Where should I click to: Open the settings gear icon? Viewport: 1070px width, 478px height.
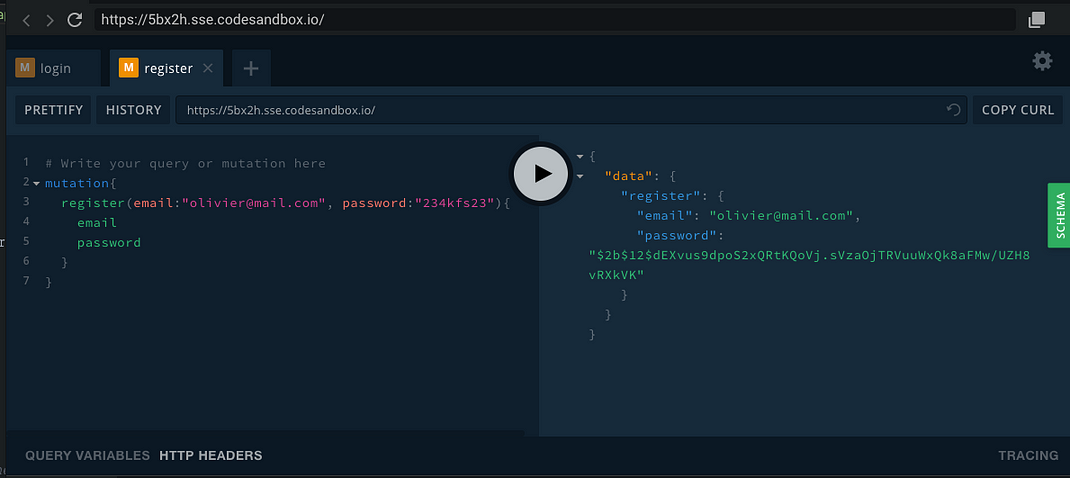tap(1042, 61)
